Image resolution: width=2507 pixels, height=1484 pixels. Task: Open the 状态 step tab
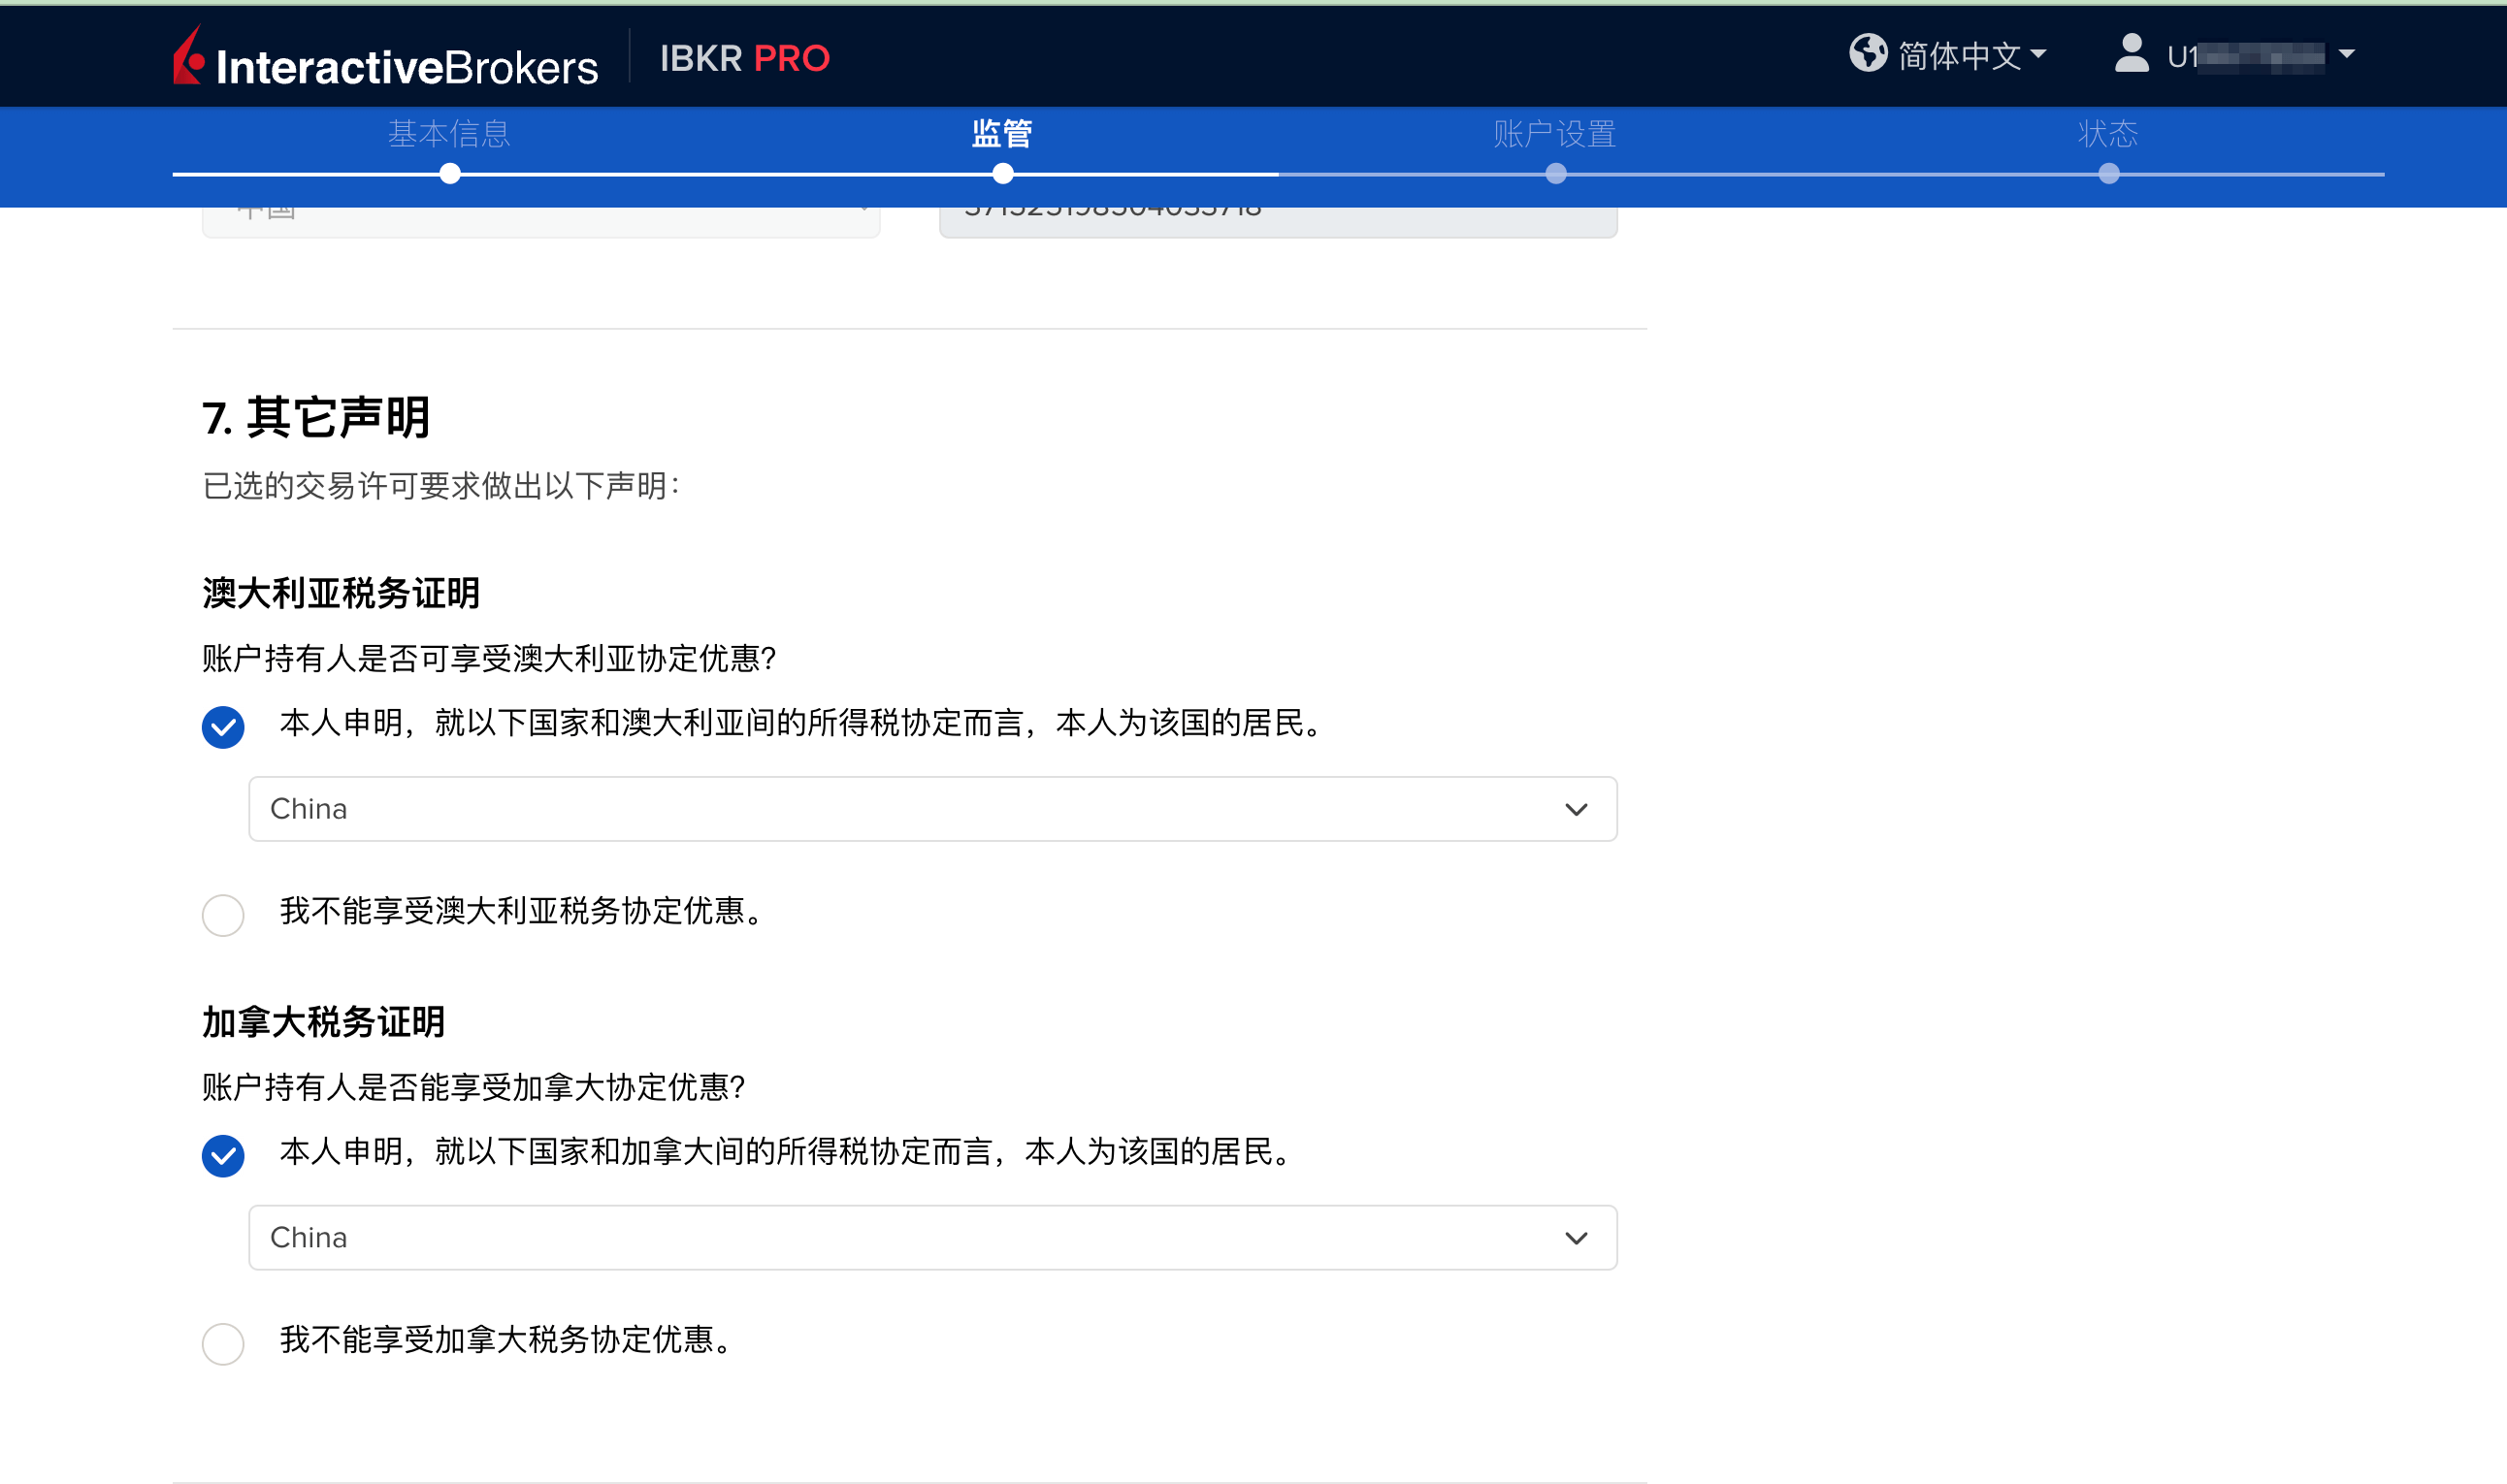coord(2107,134)
